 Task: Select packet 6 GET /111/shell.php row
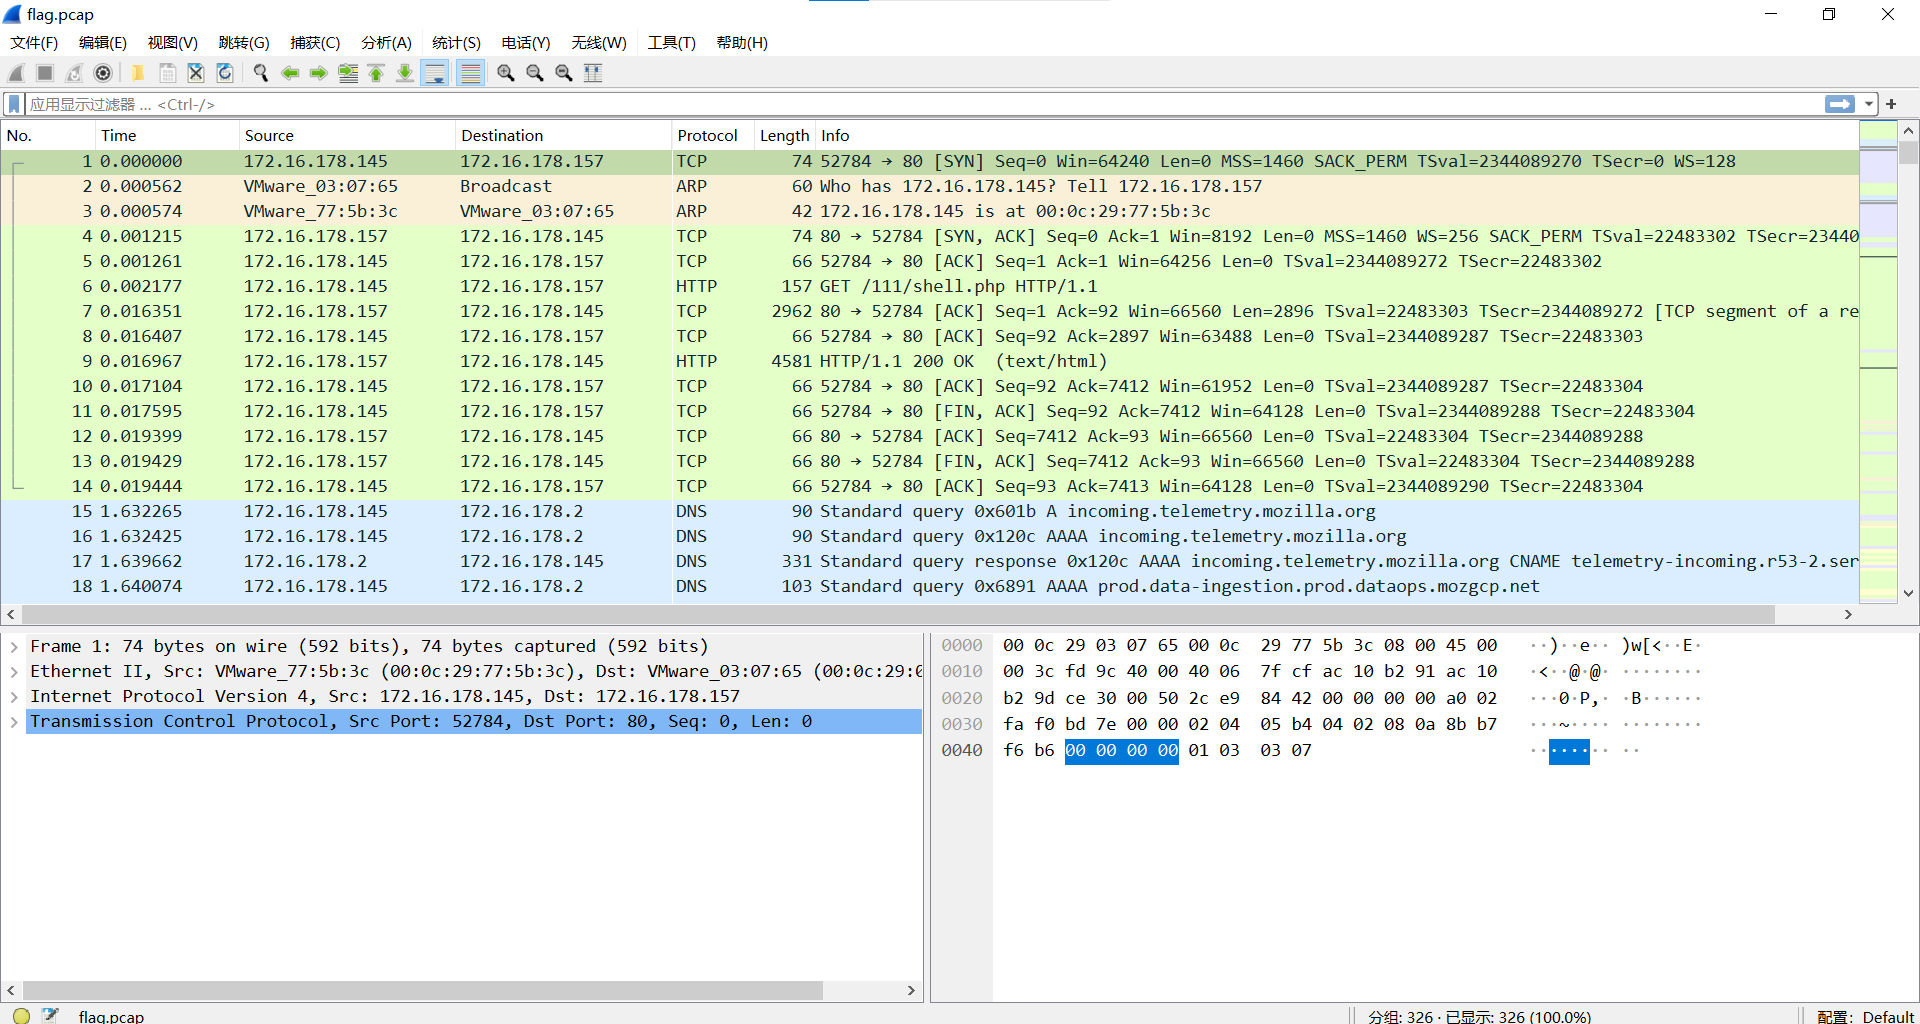click(930, 286)
